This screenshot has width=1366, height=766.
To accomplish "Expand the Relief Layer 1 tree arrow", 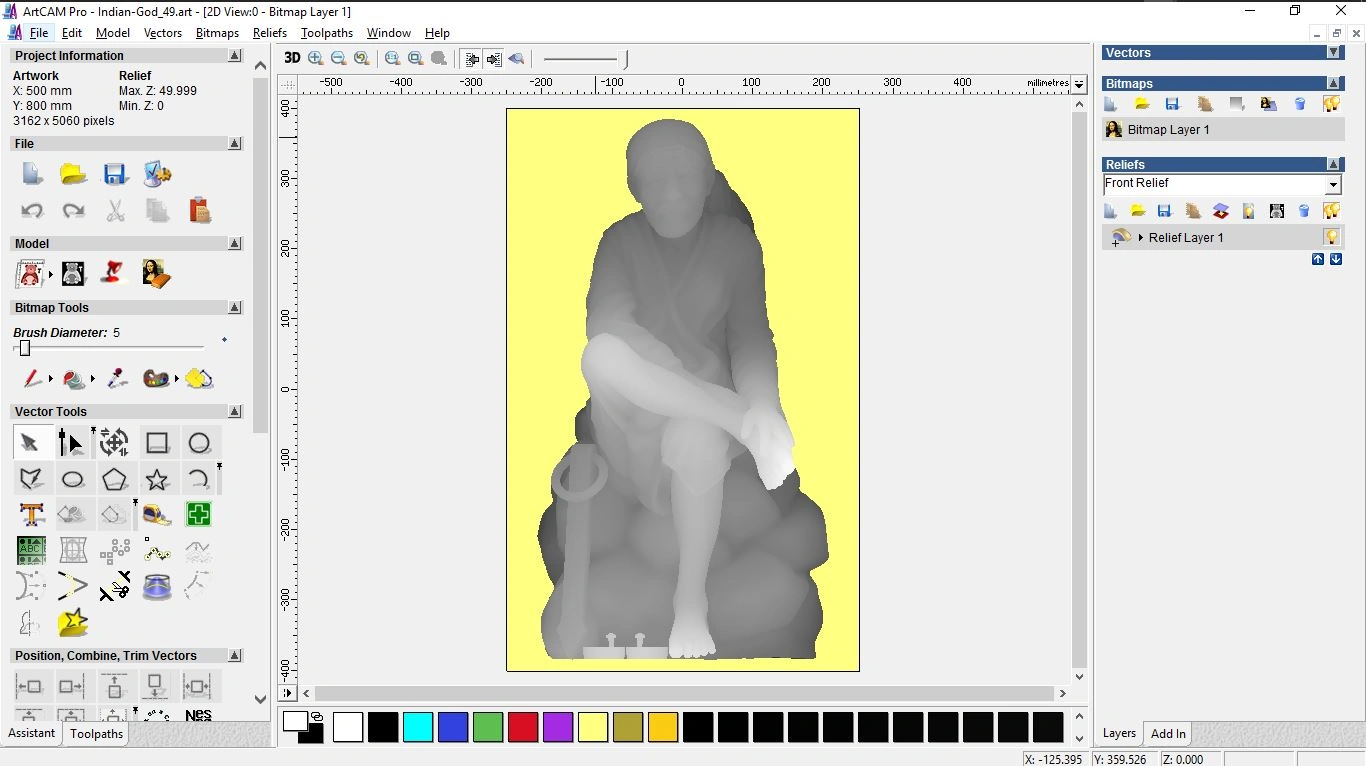I will 1141,238.
